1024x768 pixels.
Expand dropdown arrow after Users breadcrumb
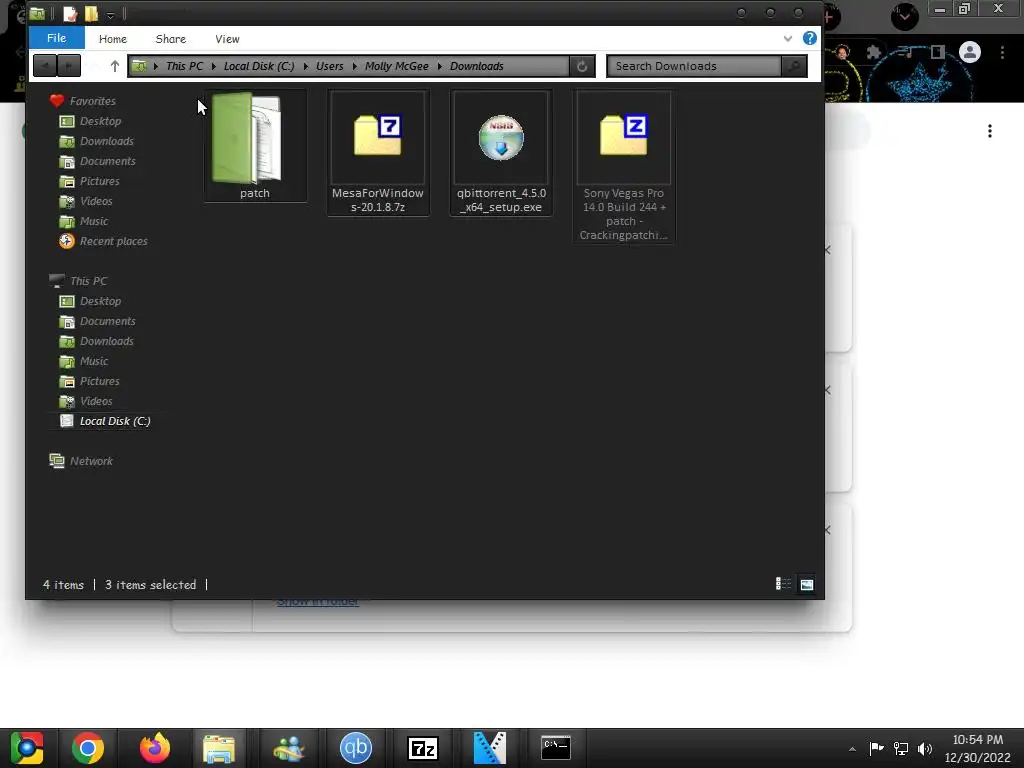tap(355, 66)
